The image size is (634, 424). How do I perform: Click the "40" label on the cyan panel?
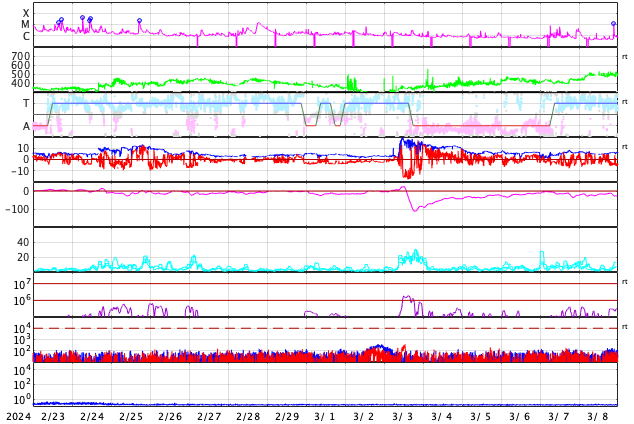(23, 243)
